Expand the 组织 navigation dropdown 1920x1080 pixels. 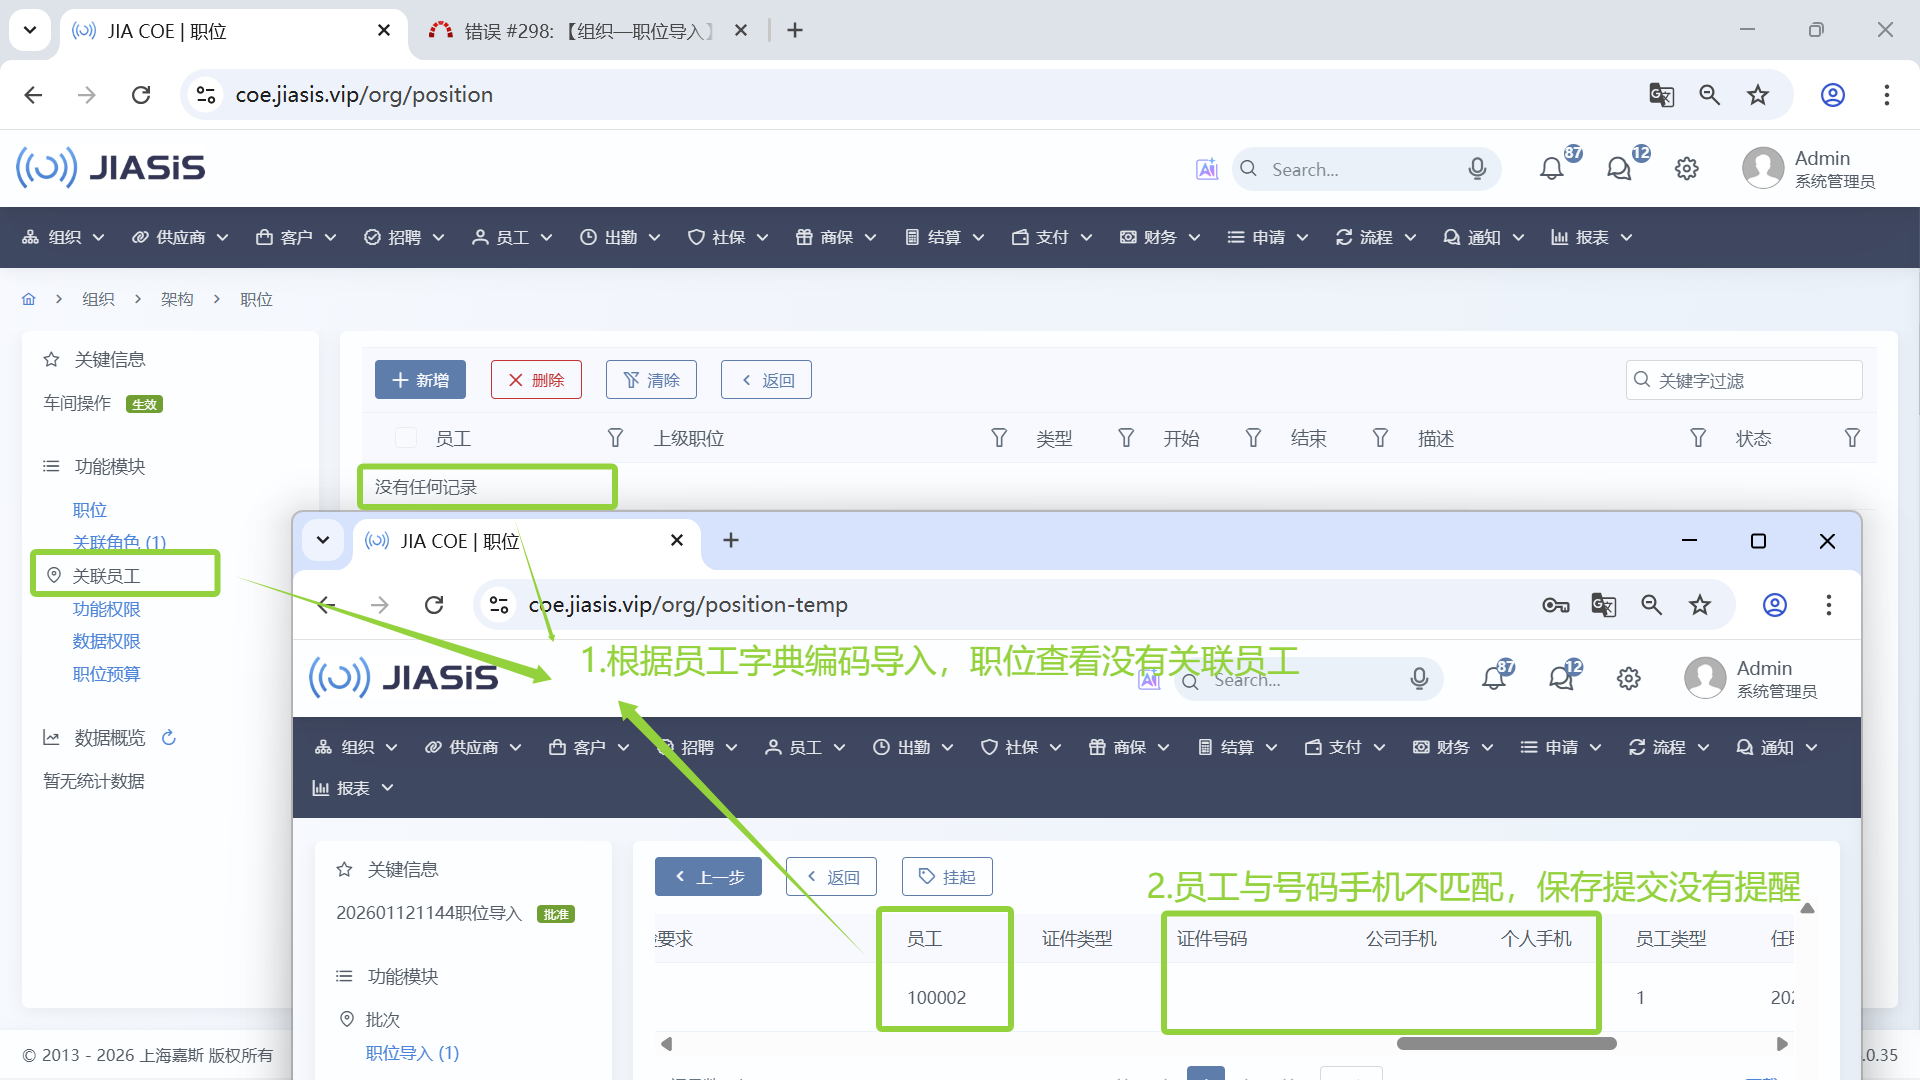pyautogui.click(x=64, y=237)
